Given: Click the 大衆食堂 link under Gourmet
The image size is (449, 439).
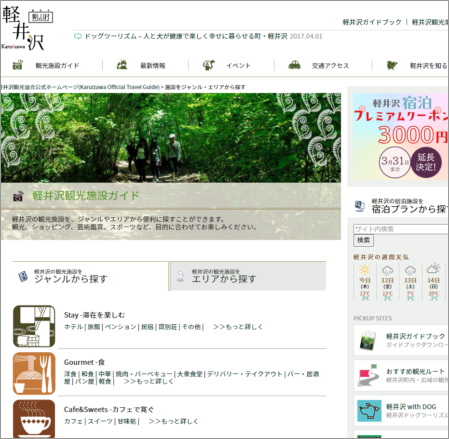Looking at the screenshot, I should pyautogui.click(x=189, y=374).
